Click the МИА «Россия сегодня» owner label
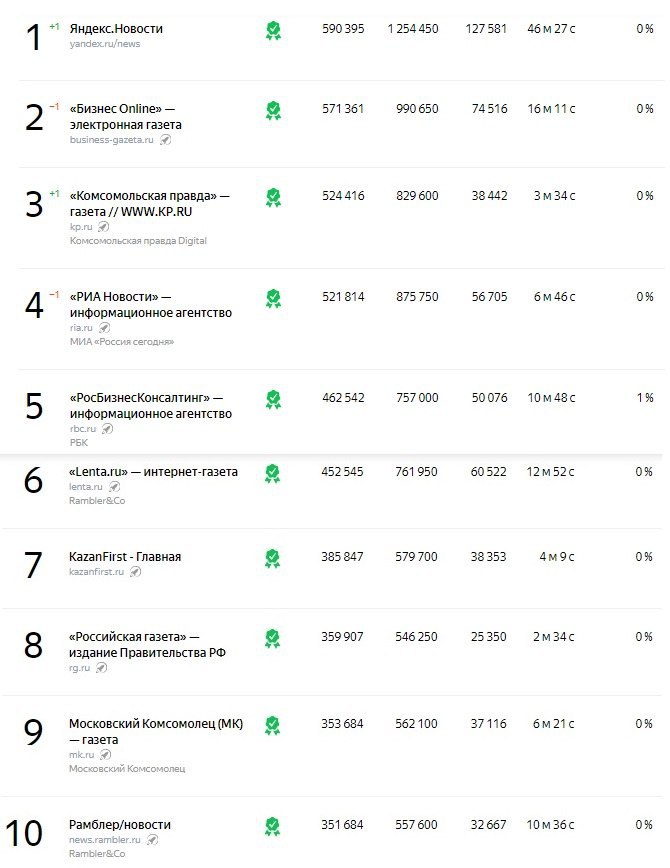Screen dimensions: 670x868 [x=122, y=342]
